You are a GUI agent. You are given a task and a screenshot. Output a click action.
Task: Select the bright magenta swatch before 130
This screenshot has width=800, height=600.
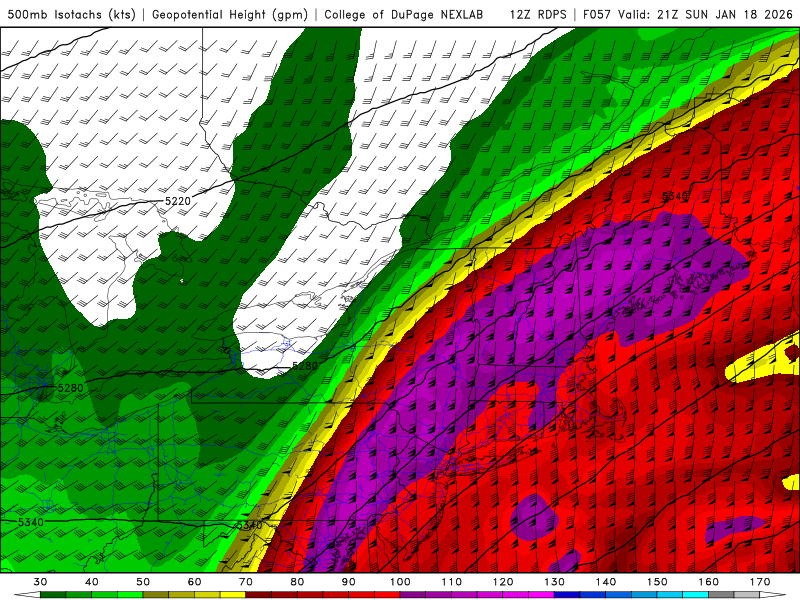[x=541, y=595]
